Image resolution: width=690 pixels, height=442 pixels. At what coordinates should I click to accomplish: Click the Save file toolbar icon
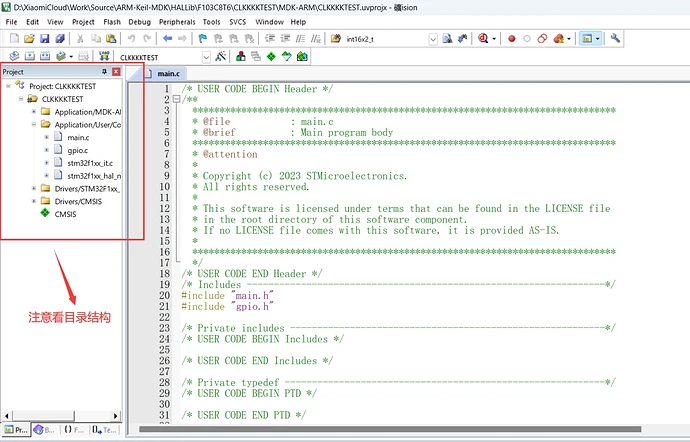point(44,39)
